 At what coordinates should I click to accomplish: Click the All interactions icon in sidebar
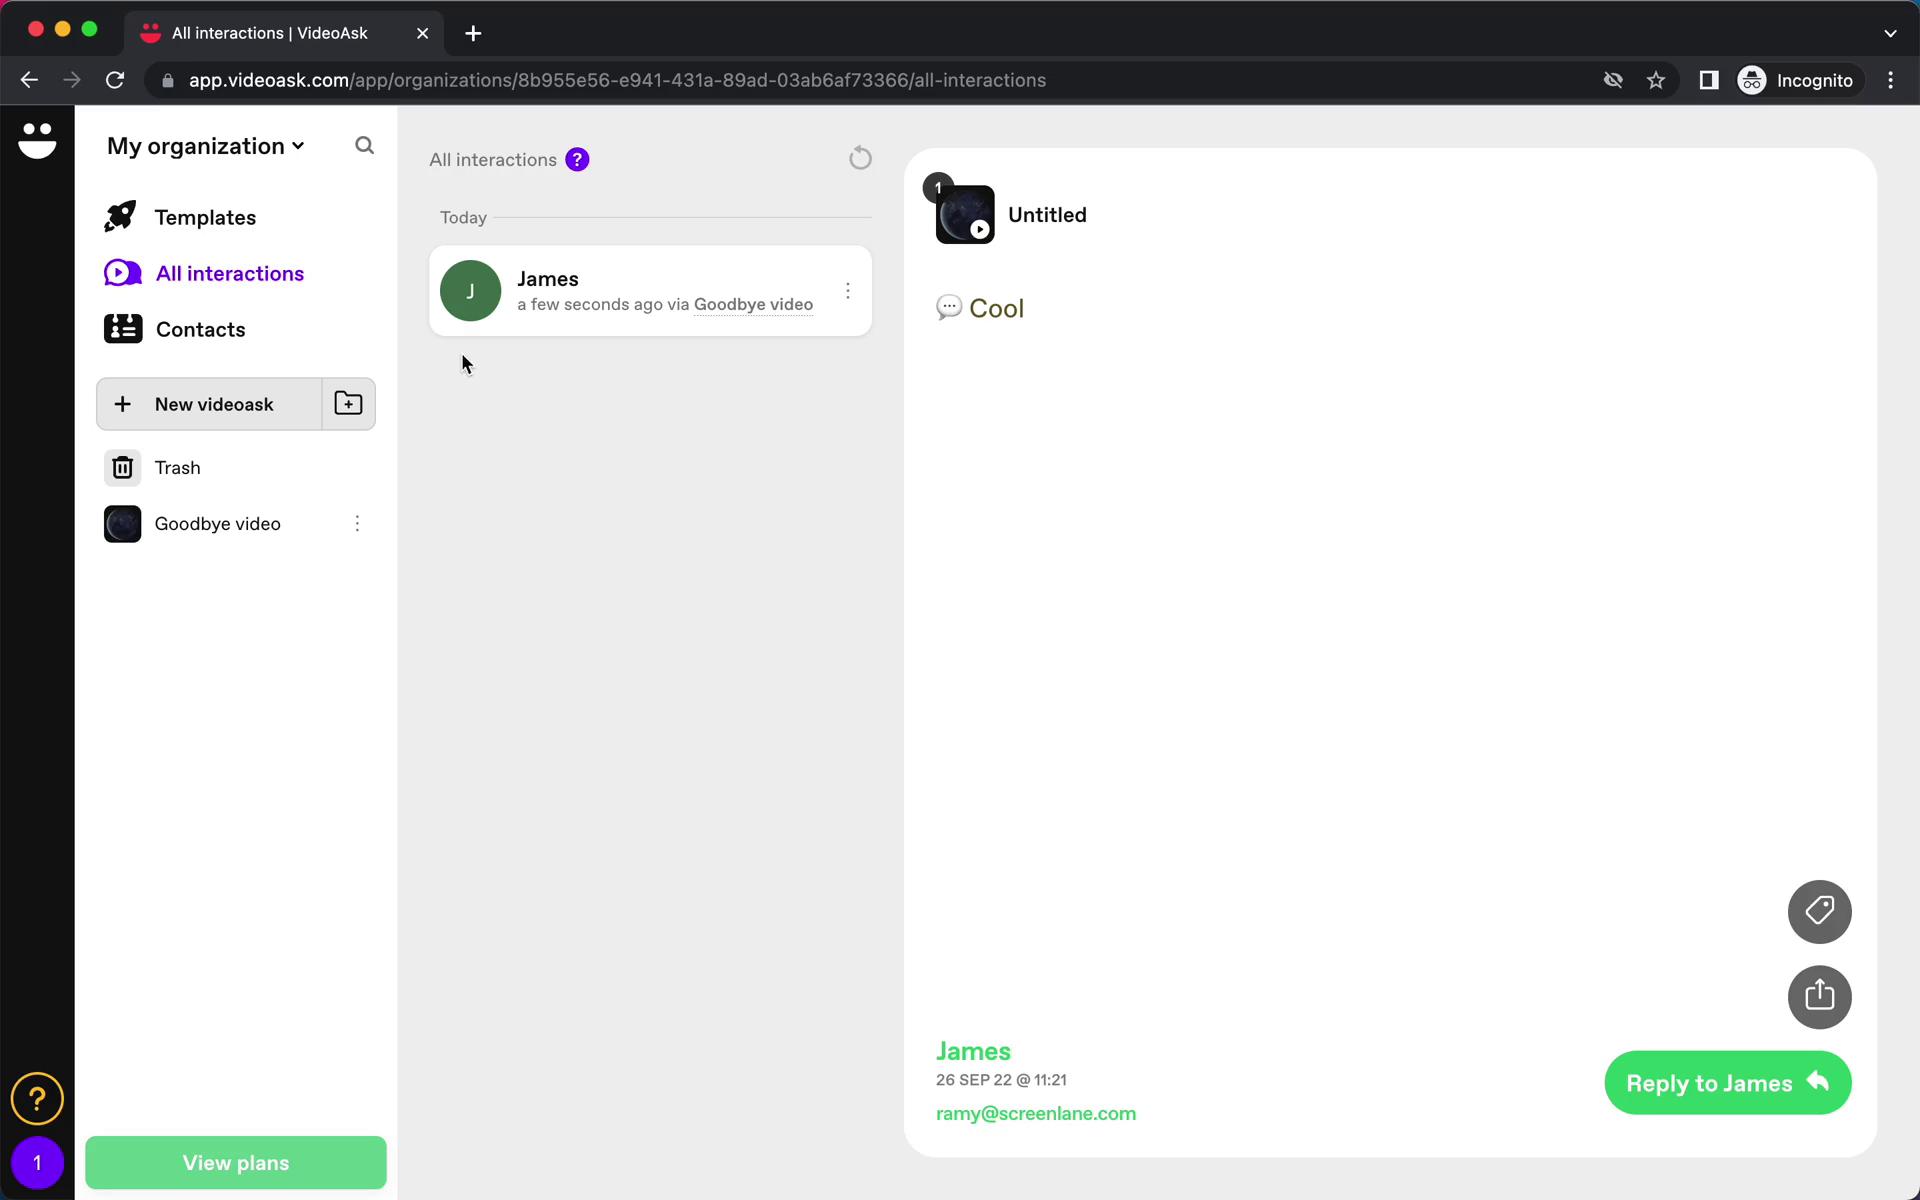123,272
